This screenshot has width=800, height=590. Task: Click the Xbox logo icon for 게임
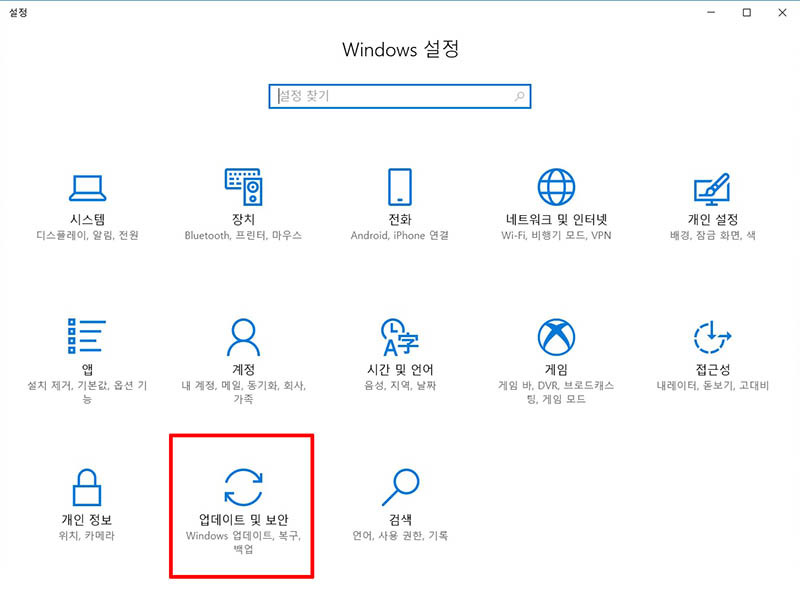556,338
